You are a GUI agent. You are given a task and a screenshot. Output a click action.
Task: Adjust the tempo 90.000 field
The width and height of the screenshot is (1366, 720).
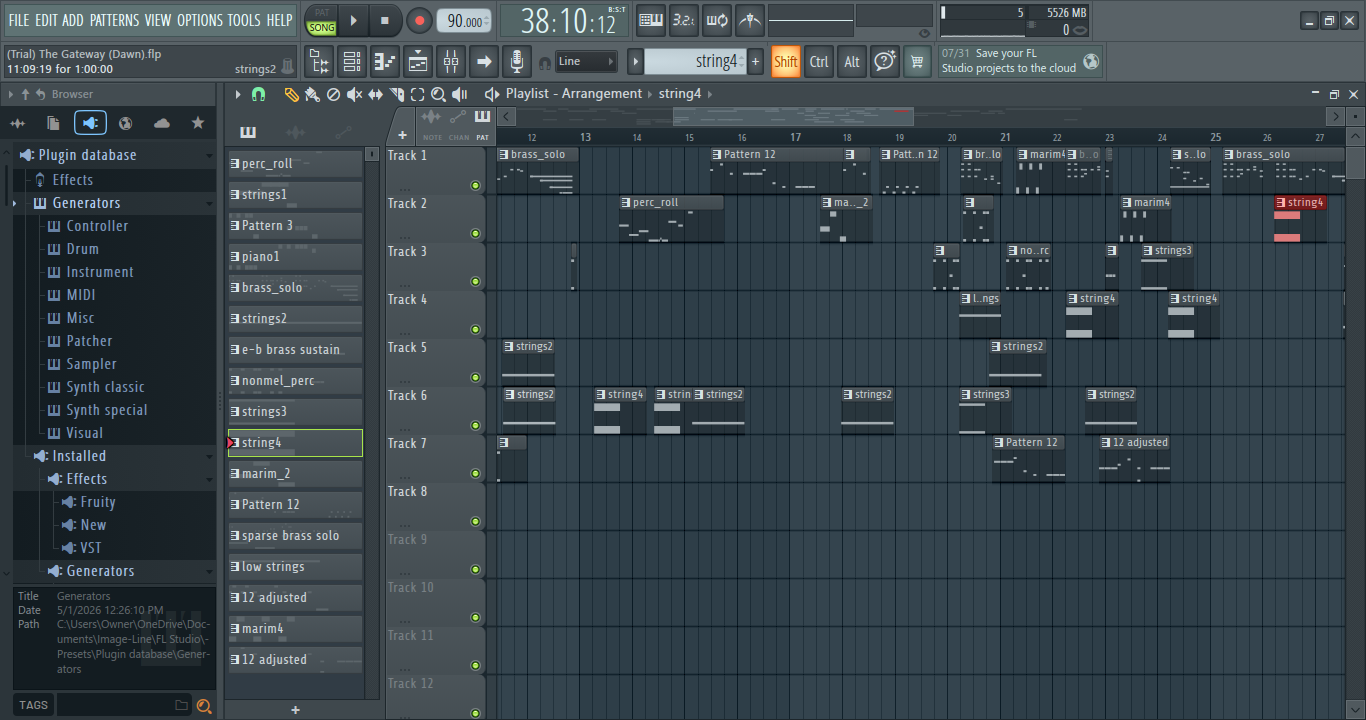point(464,21)
